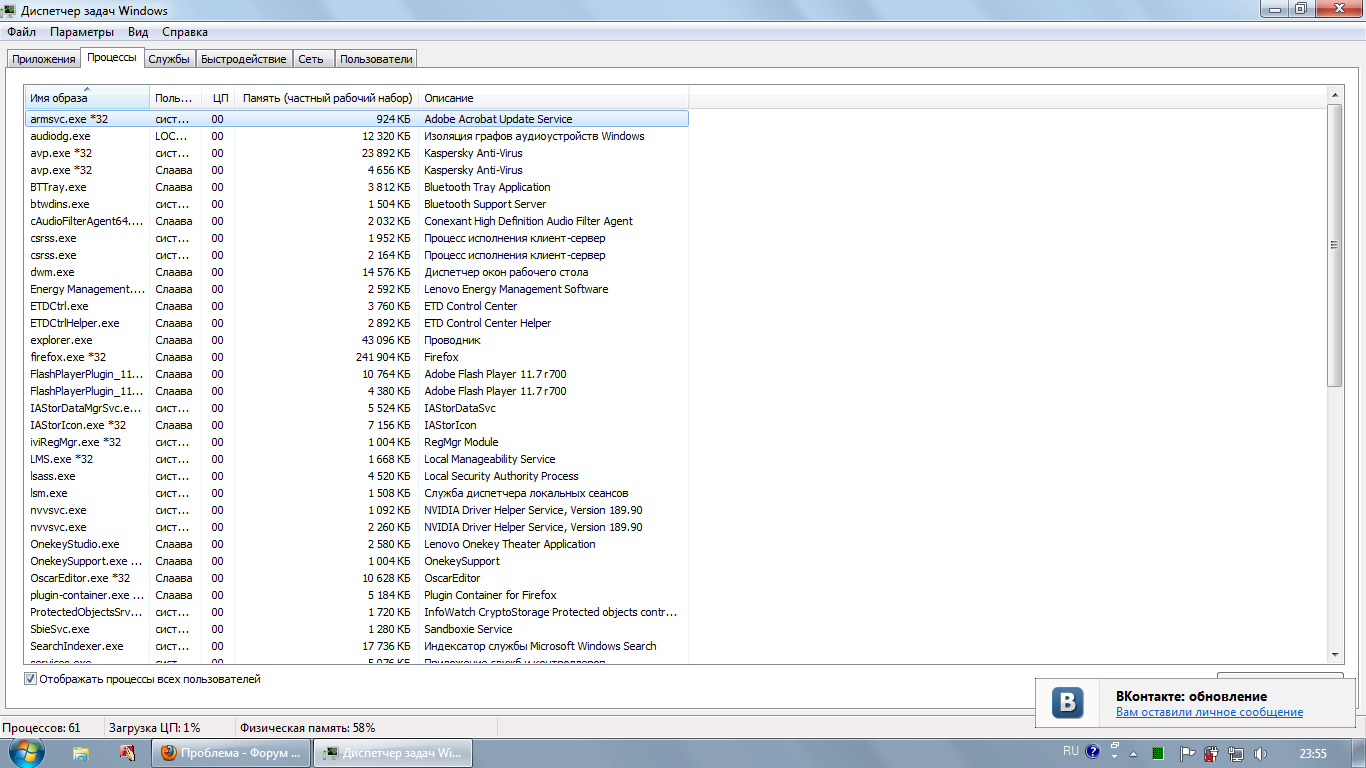The height and width of the screenshot is (768, 1366).
Task: Show hidden tray icons arrow
Action: click(1134, 754)
